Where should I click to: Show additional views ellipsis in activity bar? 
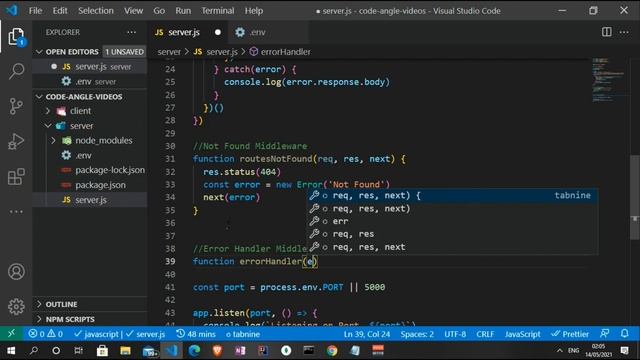click(16, 211)
